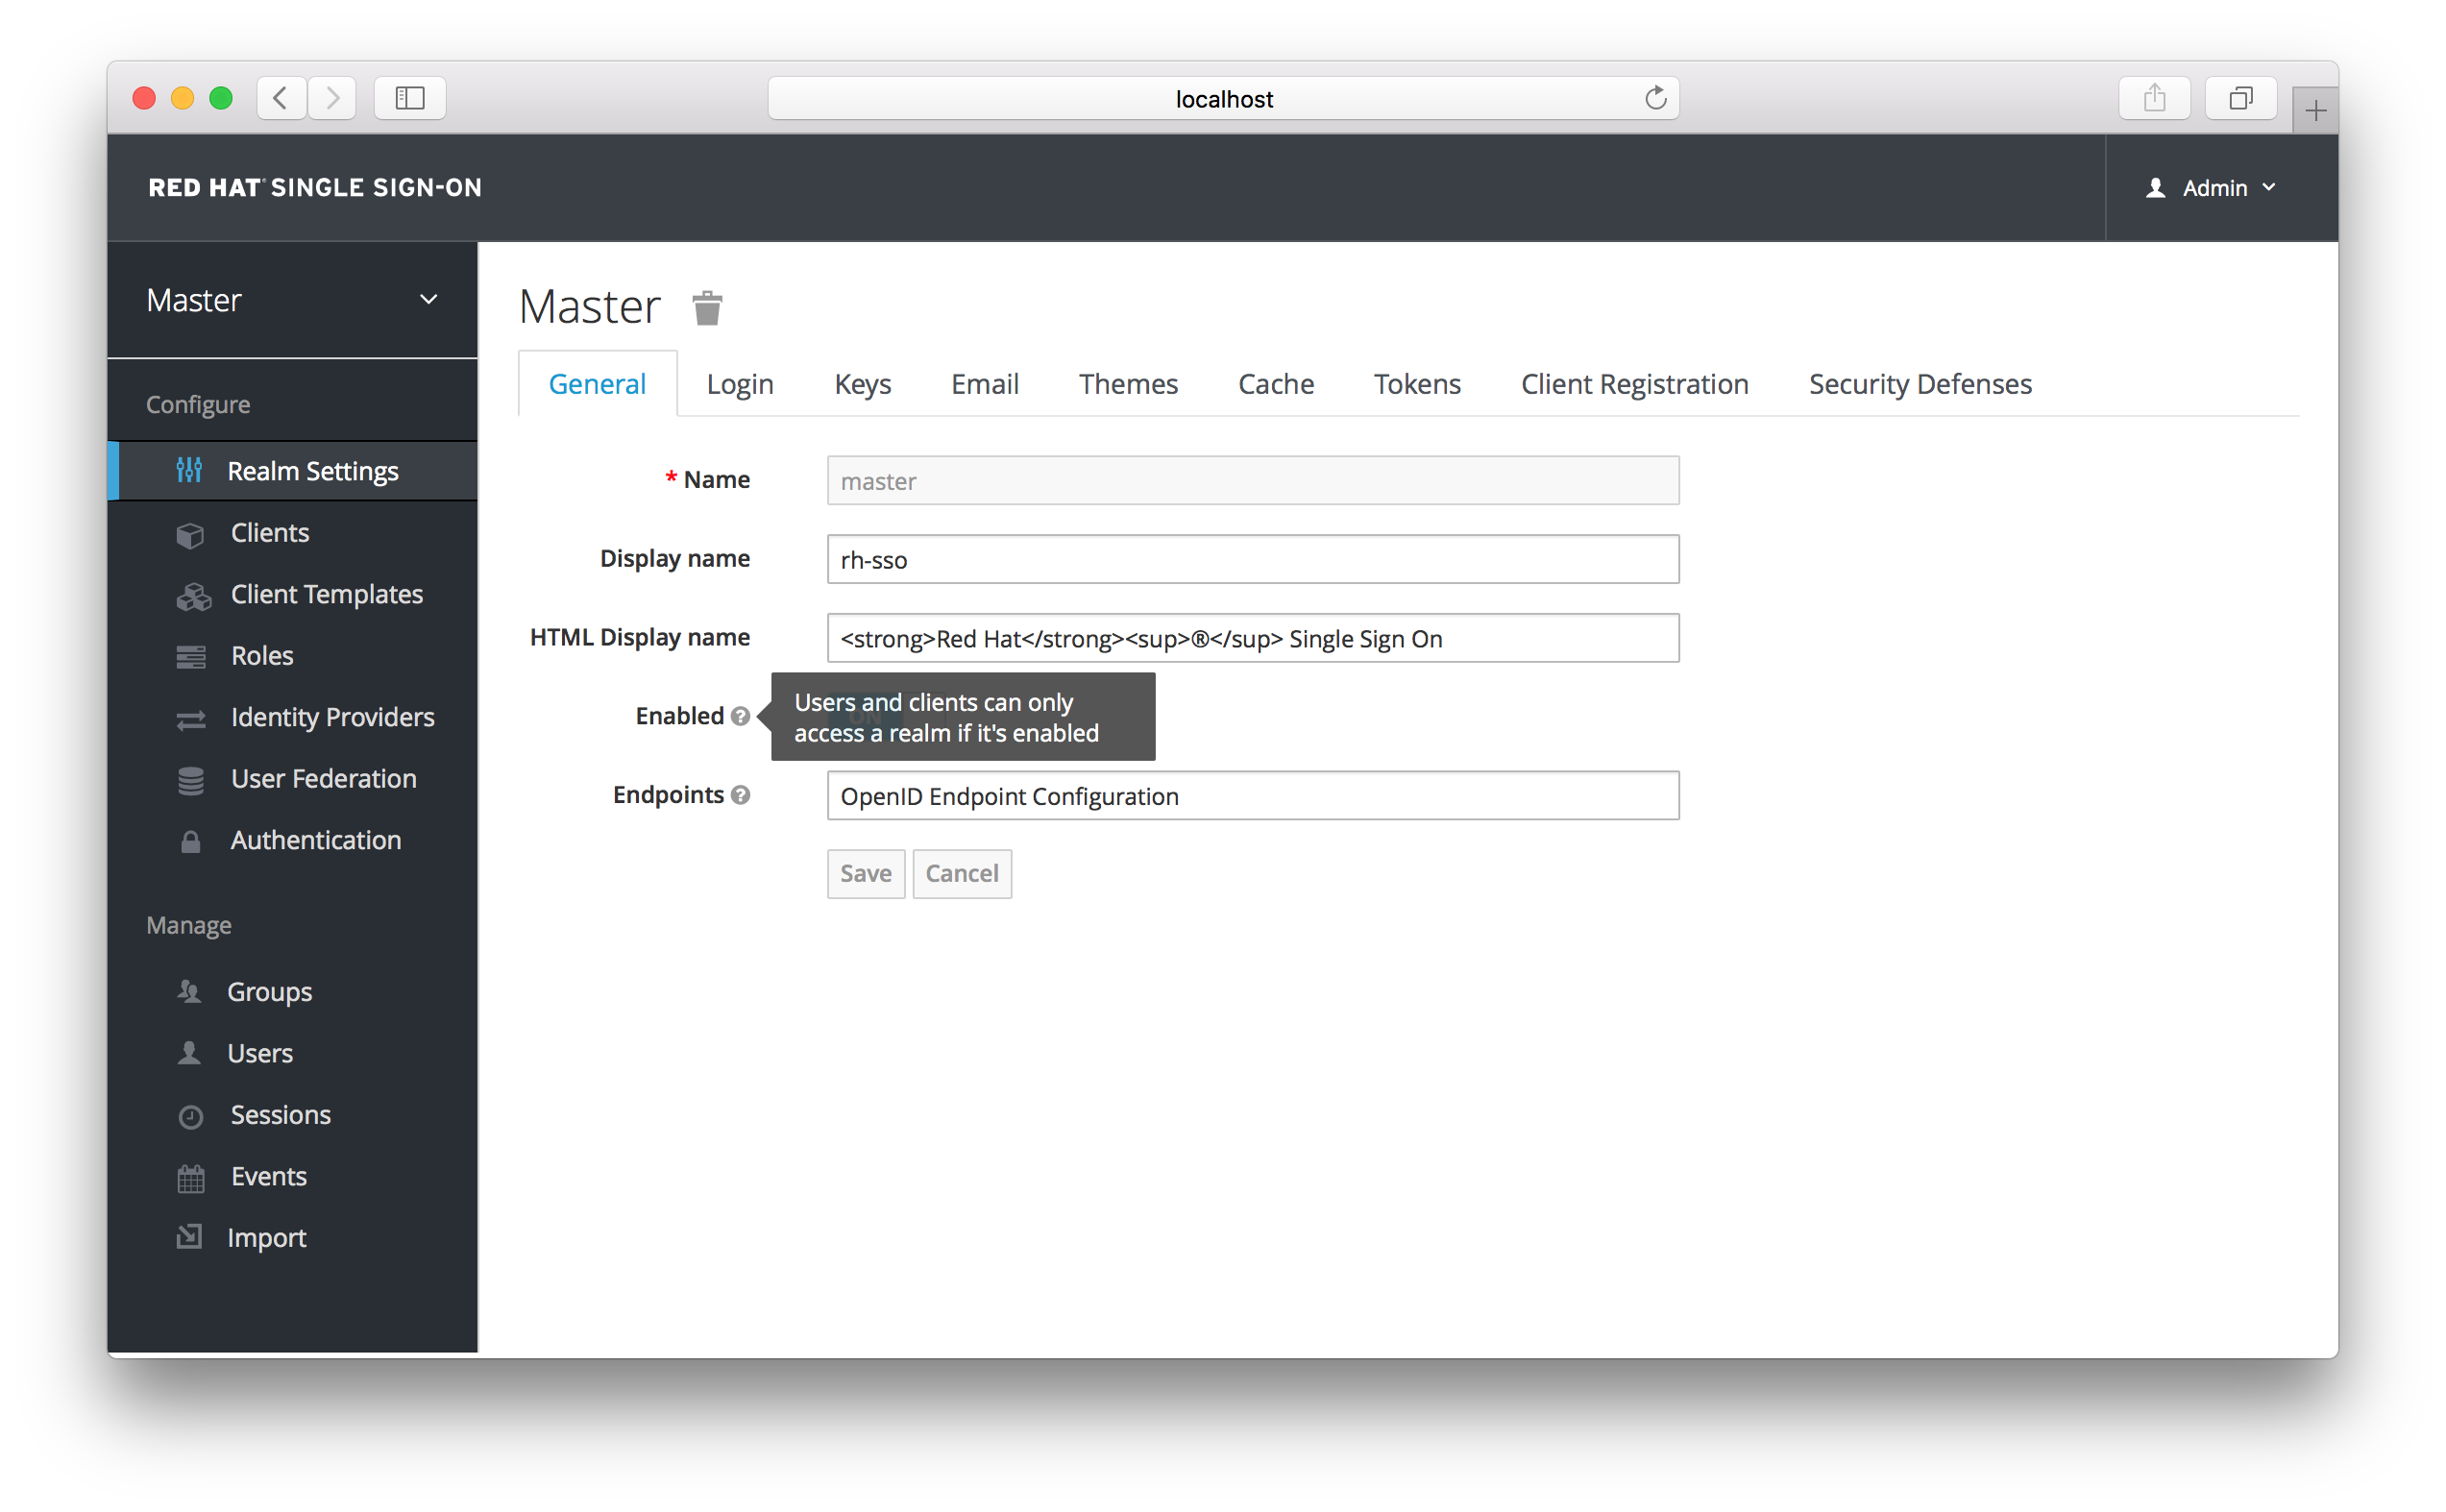This screenshot has height=1512, width=2446.
Task: Click the Enabled tooltip question mark
Action: click(x=746, y=718)
